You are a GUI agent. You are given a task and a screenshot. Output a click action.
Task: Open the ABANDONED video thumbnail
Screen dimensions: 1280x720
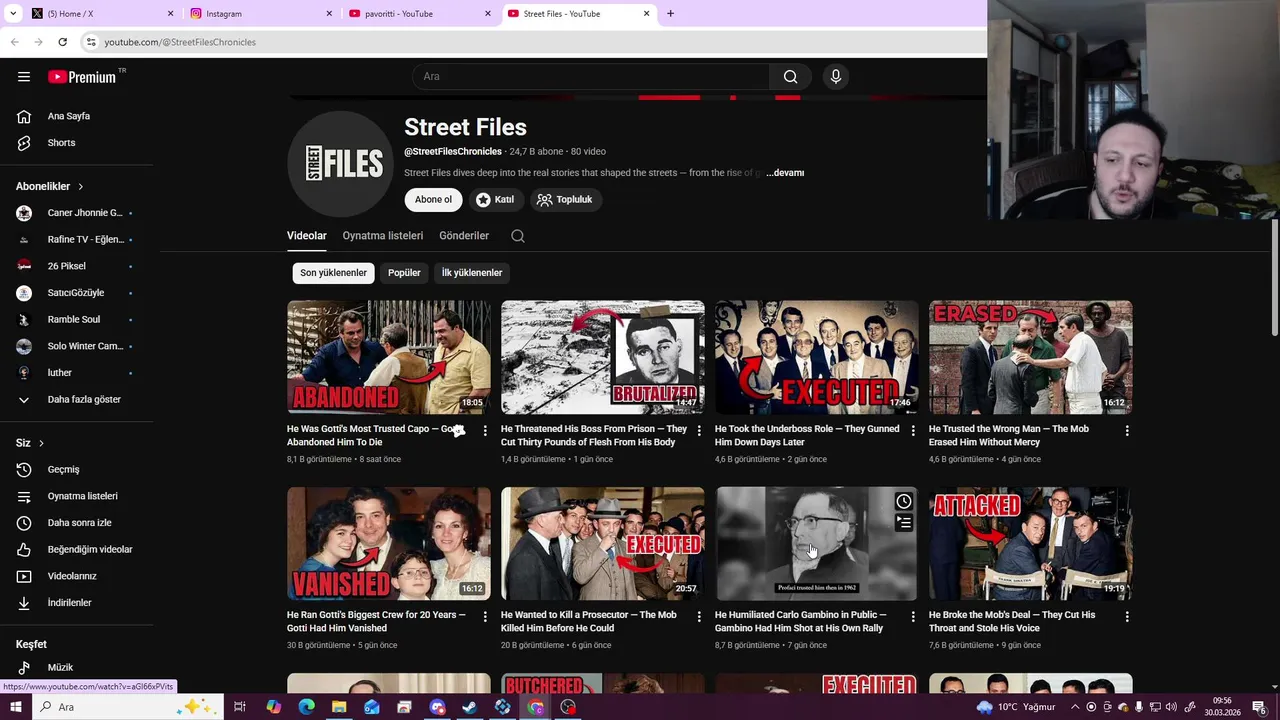(x=389, y=357)
